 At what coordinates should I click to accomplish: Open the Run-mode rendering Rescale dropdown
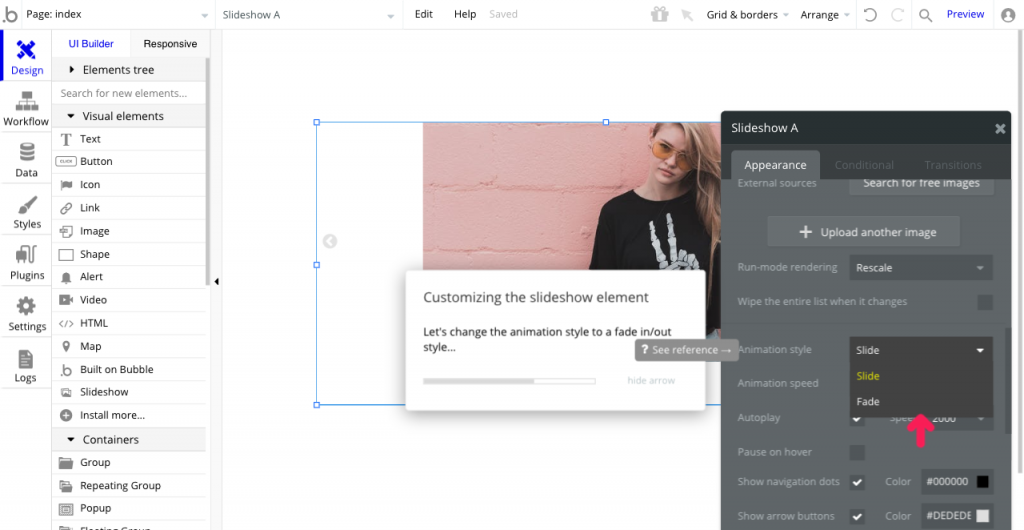(921, 268)
